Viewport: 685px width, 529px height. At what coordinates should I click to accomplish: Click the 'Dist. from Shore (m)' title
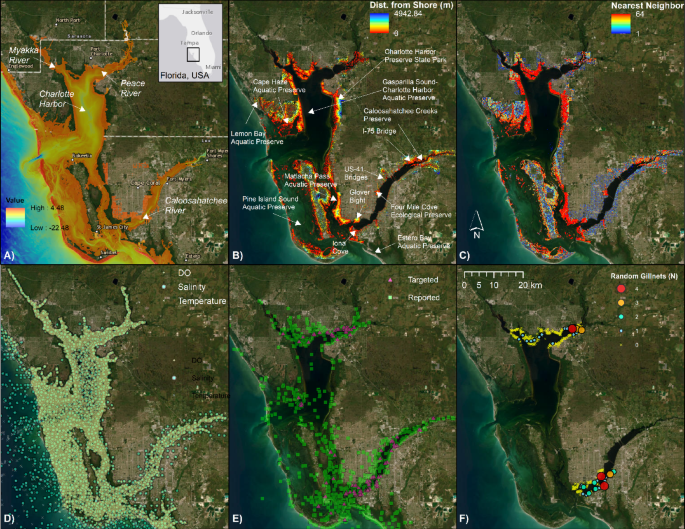tap(411, 5)
